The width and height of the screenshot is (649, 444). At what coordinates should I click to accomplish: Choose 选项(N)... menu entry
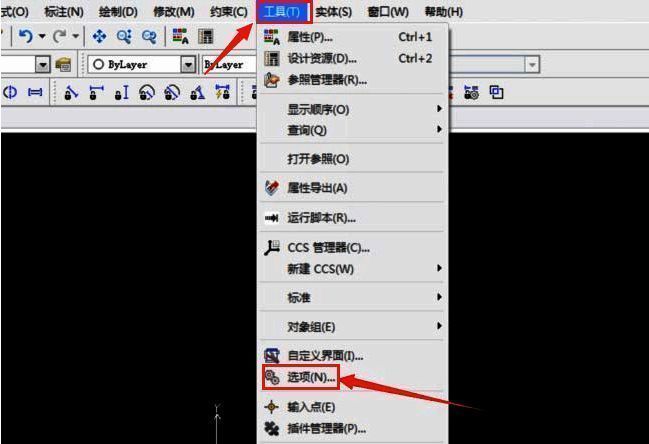tap(353, 377)
